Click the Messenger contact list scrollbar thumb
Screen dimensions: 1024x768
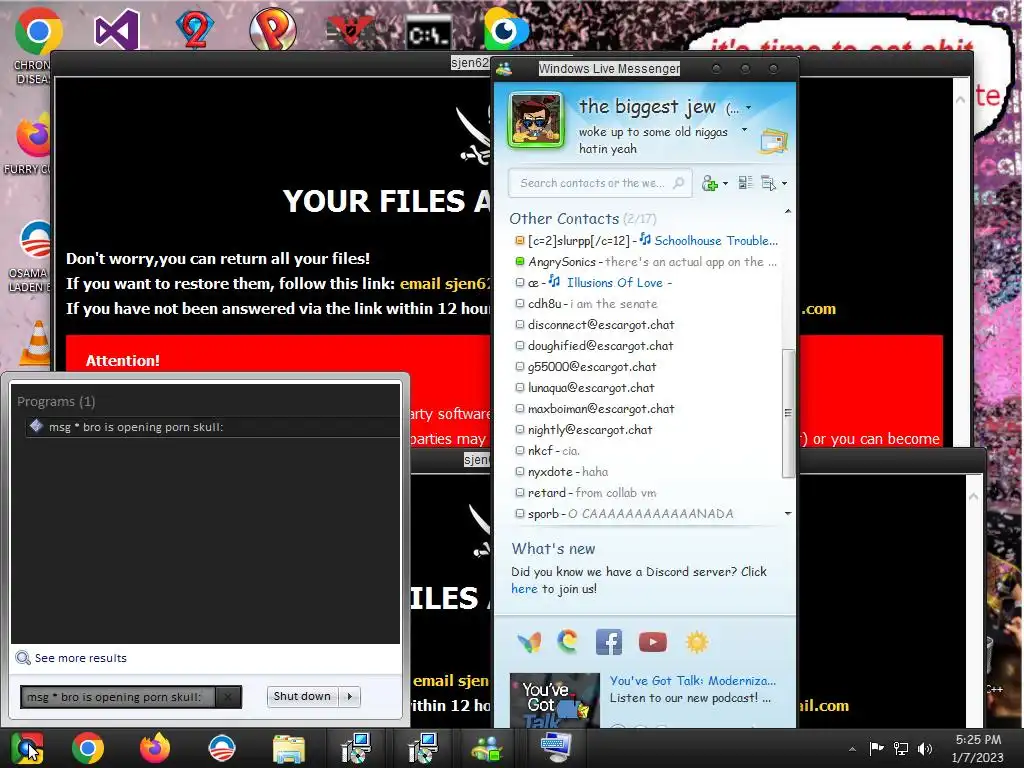pyautogui.click(x=788, y=413)
